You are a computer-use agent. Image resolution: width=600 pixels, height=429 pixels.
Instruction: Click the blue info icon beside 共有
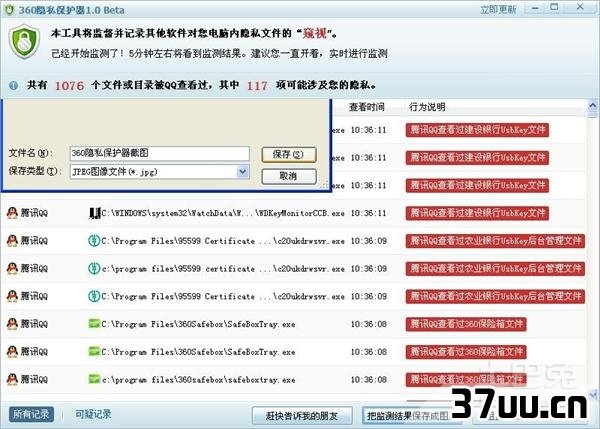pyautogui.click(x=13, y=85)
